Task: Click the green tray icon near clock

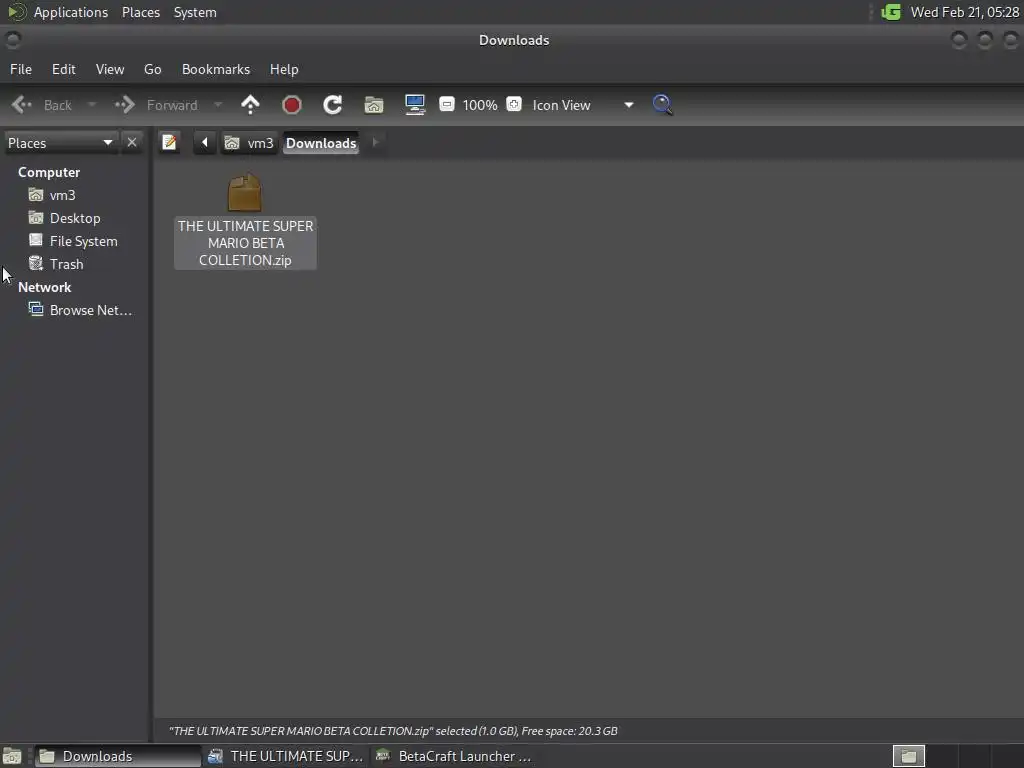Action: [891, 12]
